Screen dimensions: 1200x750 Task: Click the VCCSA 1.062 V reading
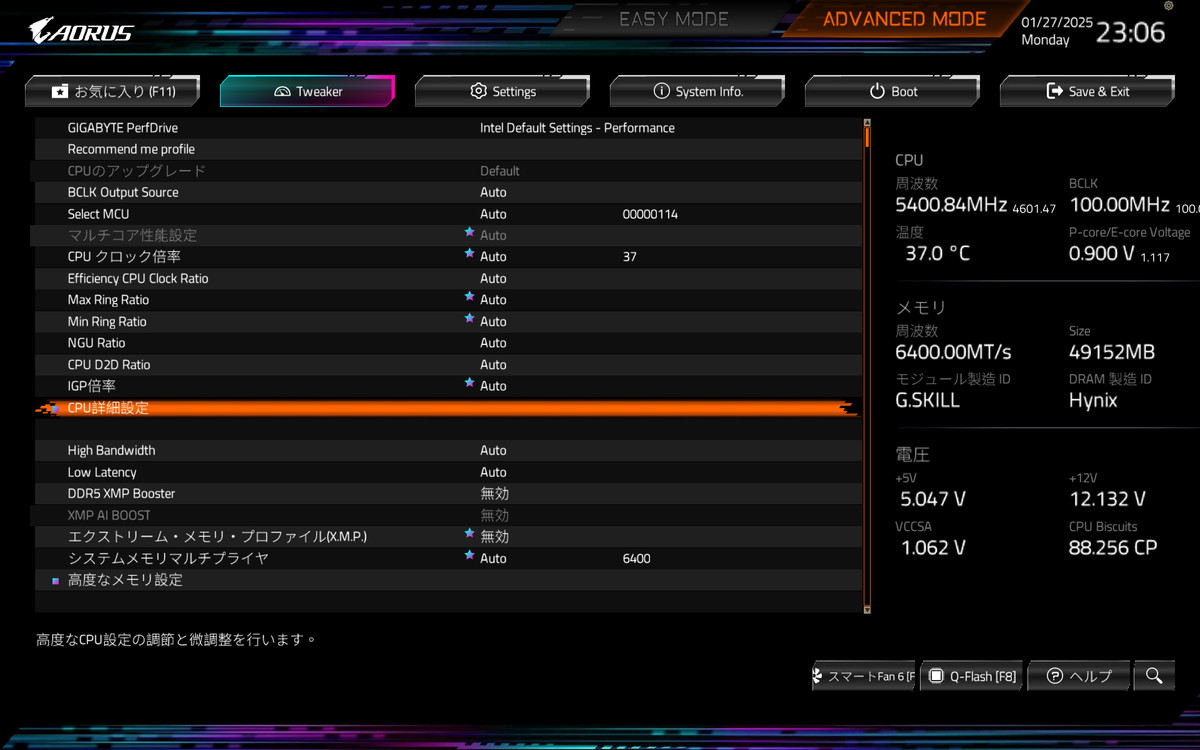tap(933, 547)
